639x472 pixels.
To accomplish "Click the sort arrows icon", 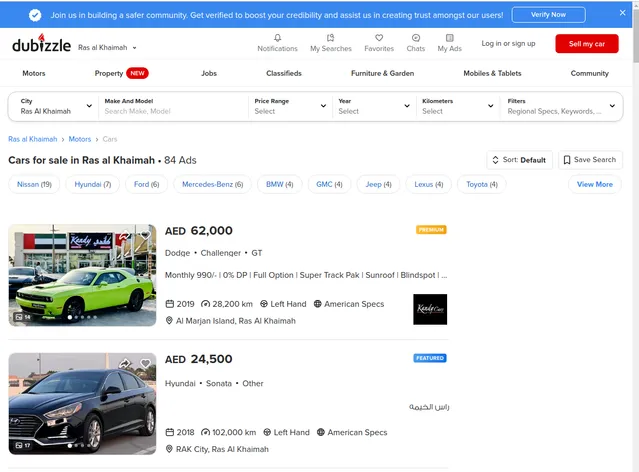I will [495, 160].
